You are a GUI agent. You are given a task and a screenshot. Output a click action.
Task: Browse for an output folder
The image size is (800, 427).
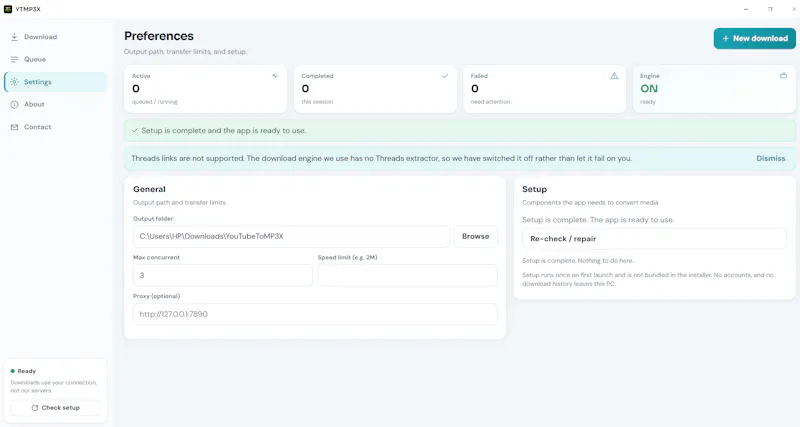476,236
